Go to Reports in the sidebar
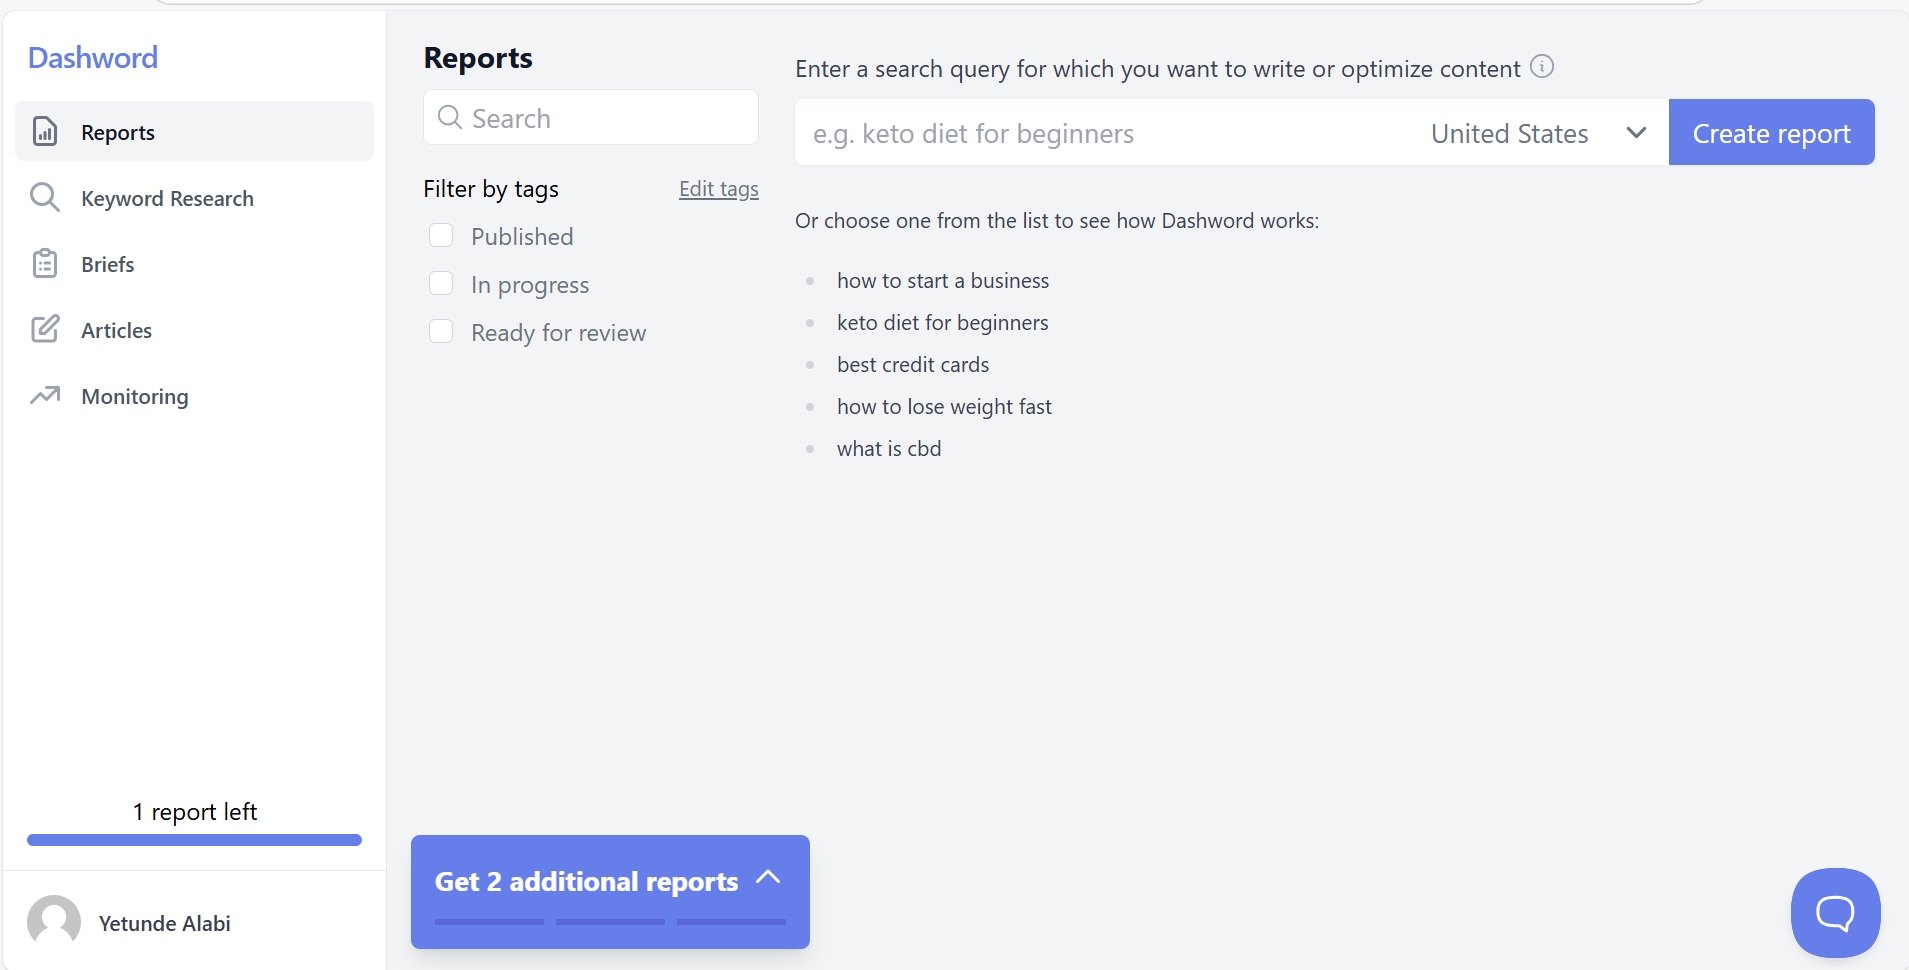This screenshot has width=1909, height=970. point(194,131)
